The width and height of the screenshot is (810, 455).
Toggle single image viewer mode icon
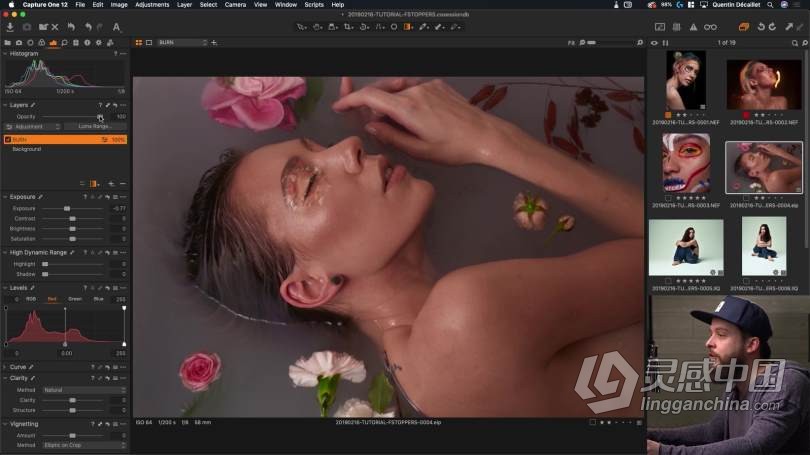[149, 43]
